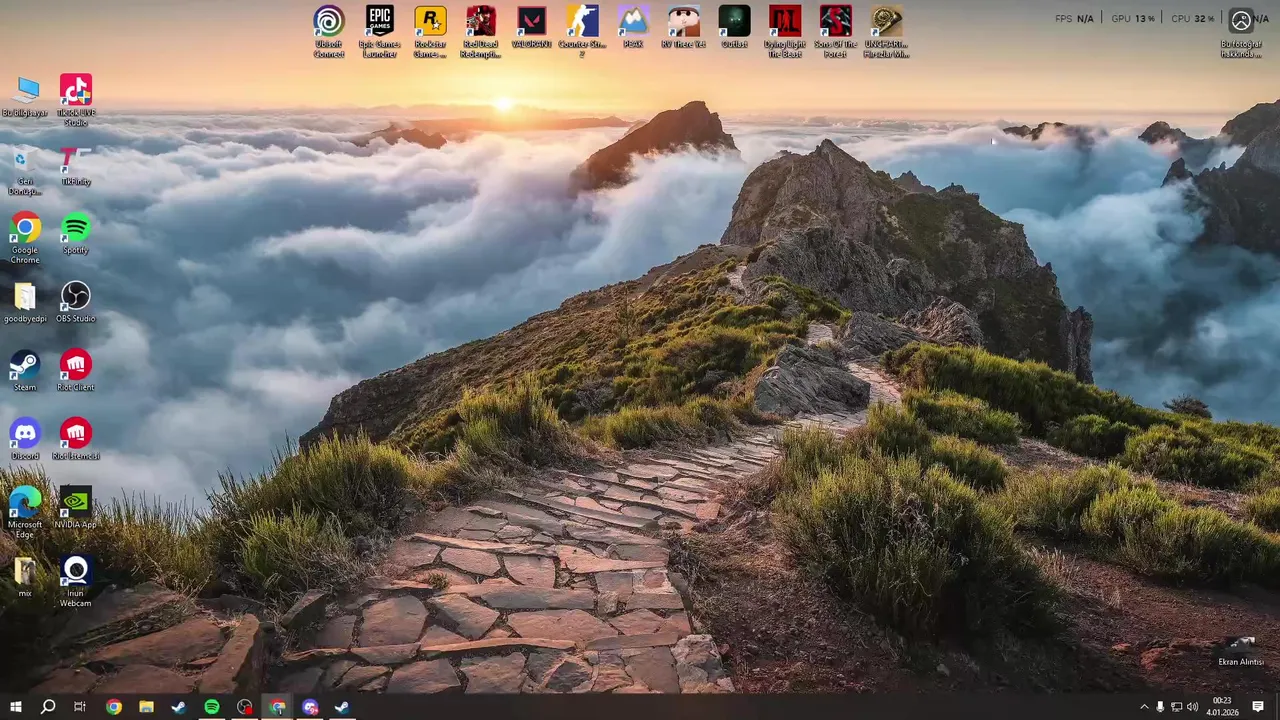This screenshot has width=1280, height=720.
Task: Open the Iriun Webcam shortcut
Action: (76, 582)
